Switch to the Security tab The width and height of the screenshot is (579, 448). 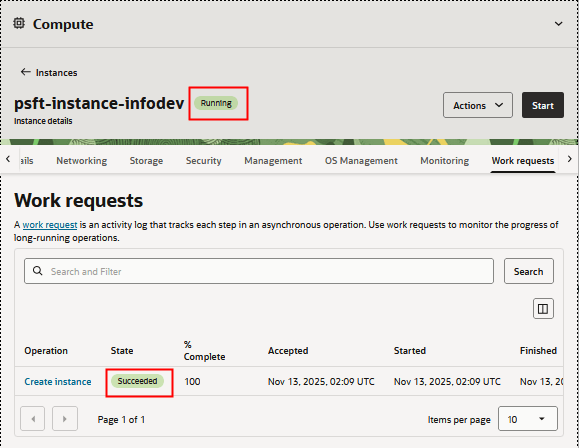[x=203, y=161]
